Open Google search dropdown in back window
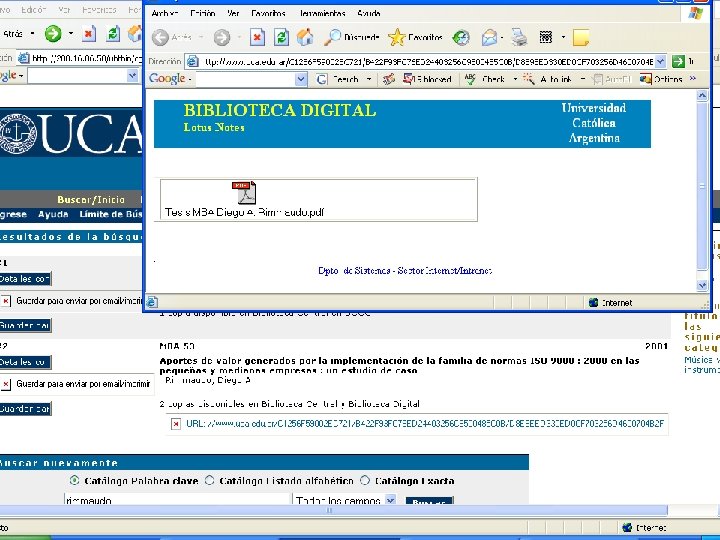Viewport: 720px width, 540px height. tap(132, 75)
